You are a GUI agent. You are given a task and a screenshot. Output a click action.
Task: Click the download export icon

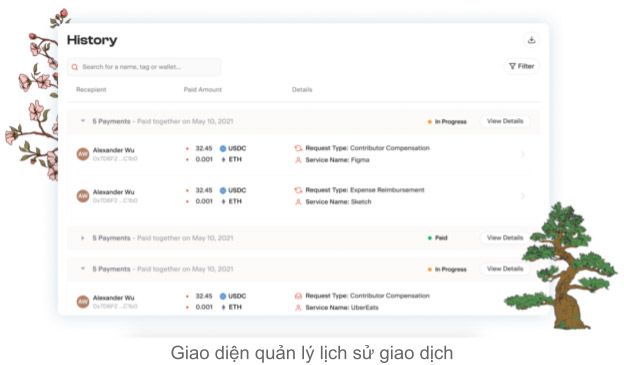(x=531, y=40)
